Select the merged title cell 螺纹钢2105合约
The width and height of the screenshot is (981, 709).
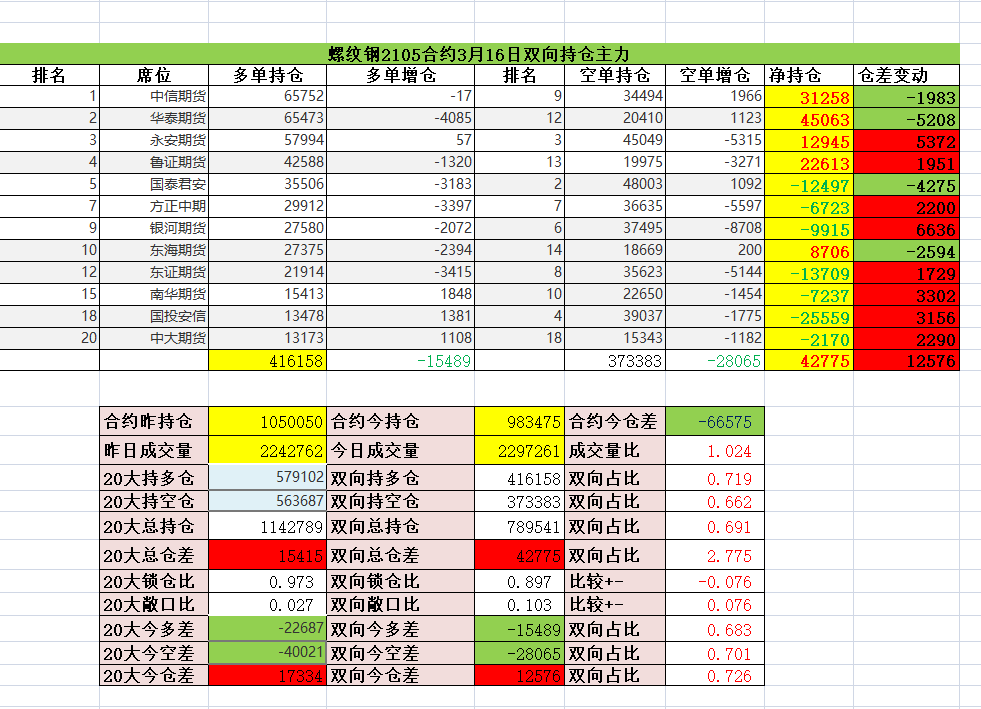point(479,54)
